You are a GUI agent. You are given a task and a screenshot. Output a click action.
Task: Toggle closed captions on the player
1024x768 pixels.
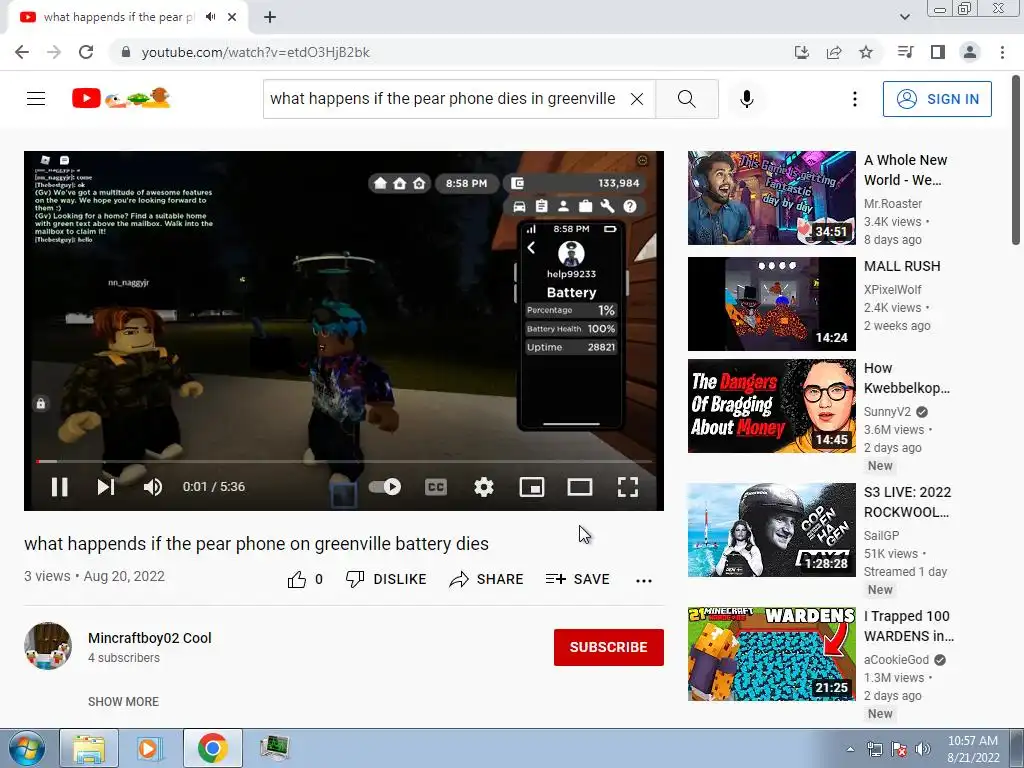[x=436, y=487]
